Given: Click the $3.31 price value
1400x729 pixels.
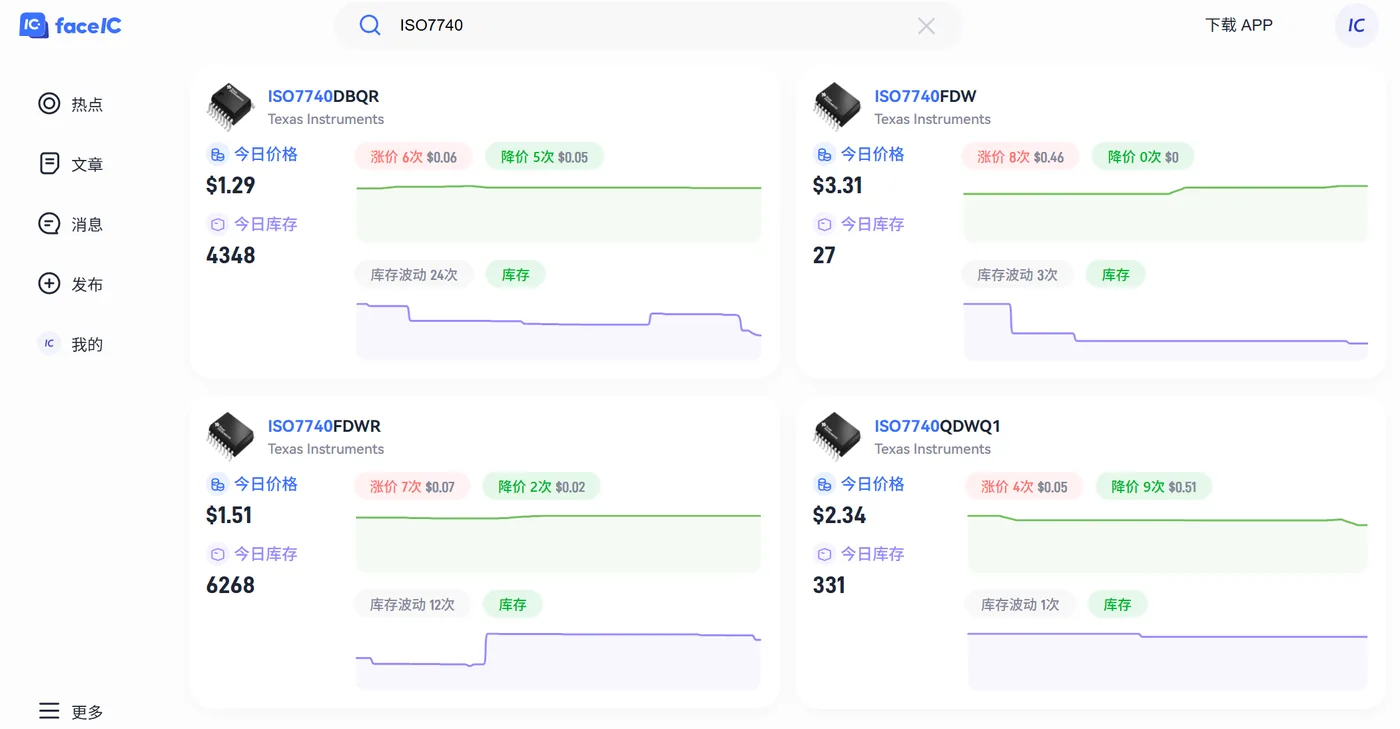Looking at the screenshot, I should (x=838, y=185).
